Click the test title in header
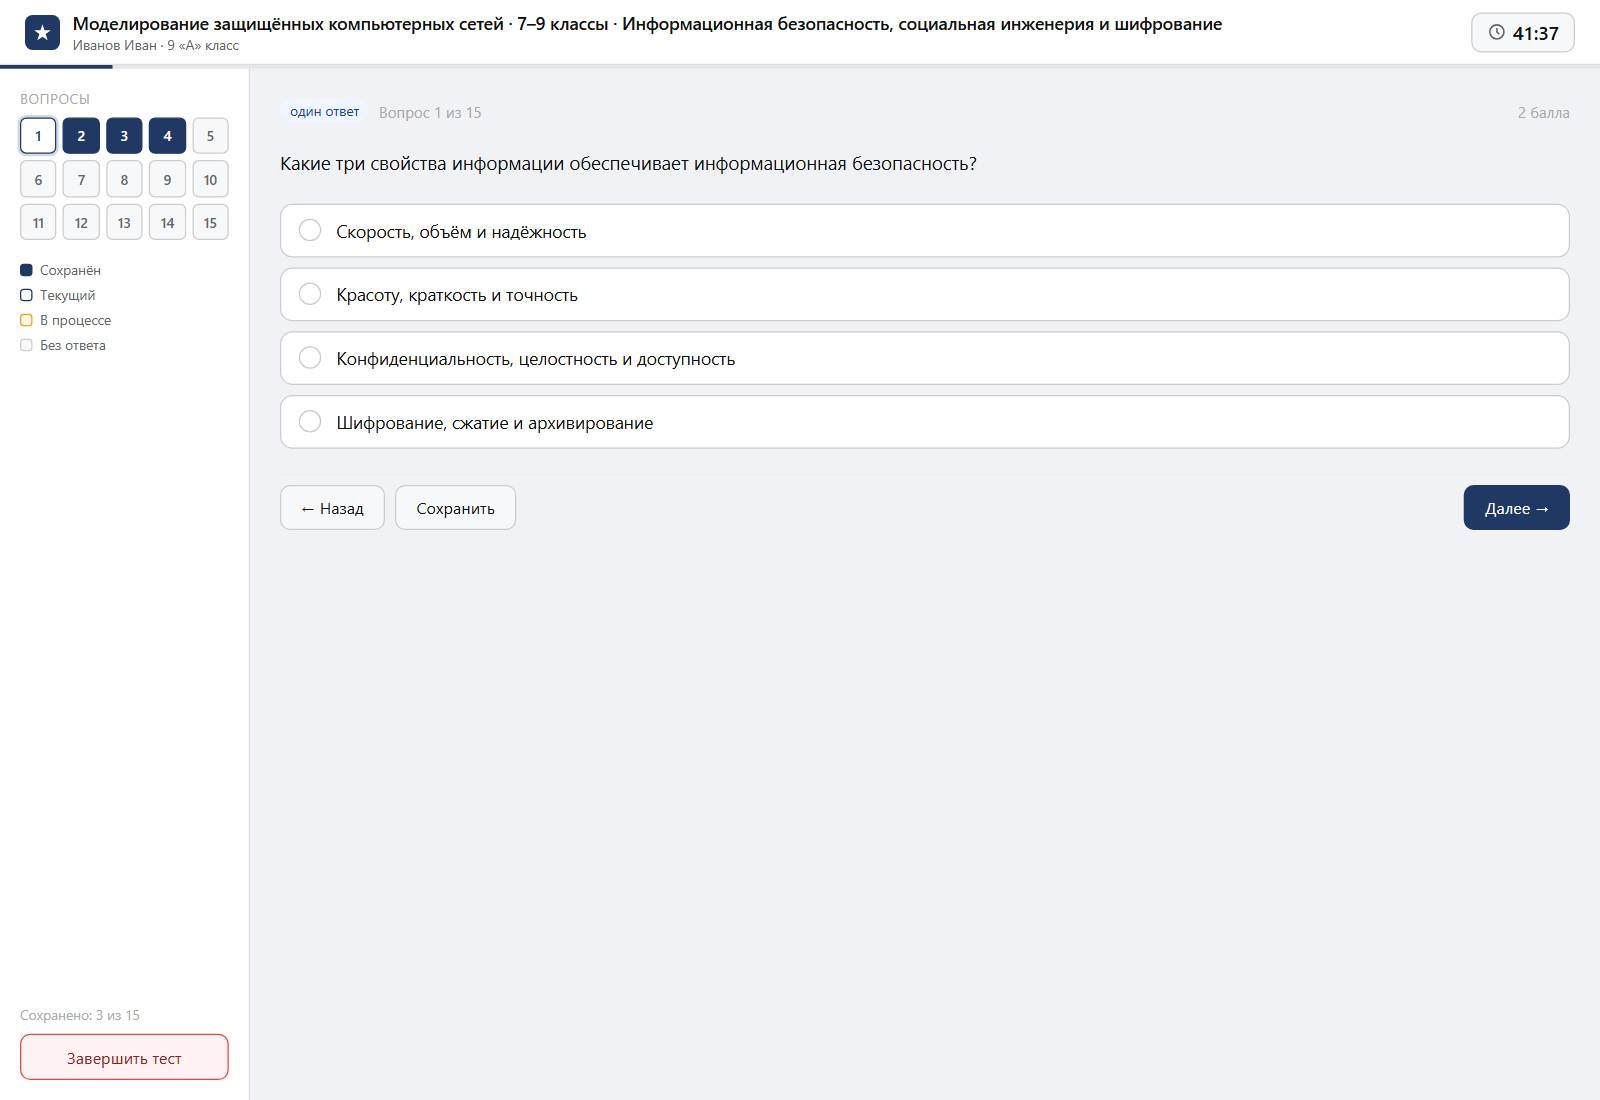The width and height of the screenshot is (1600, 1100). [647, 24]
